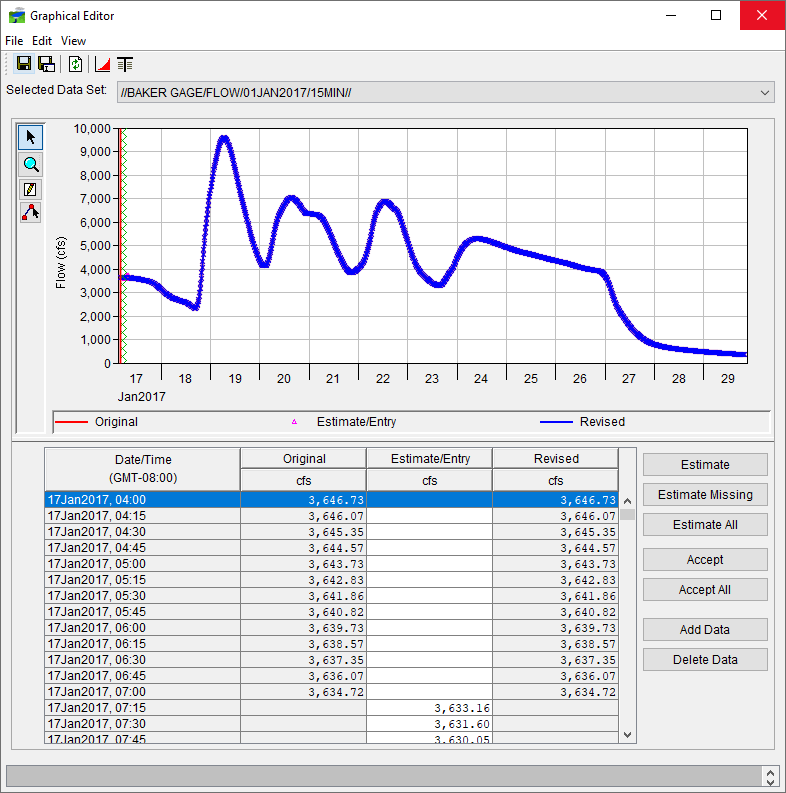Click the Original legend entry
The height and width of the screenshot is (793, 786).
(x=97, y=422)
